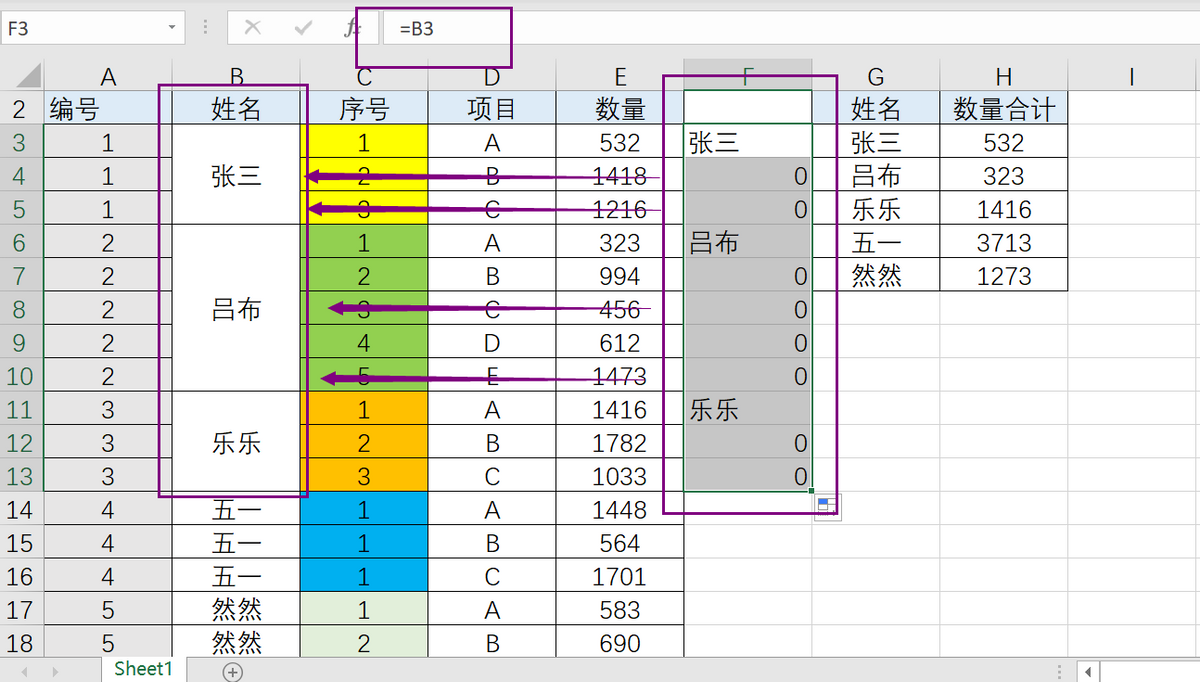Click next sheet navigation arrow
The height and width of the screenshot is (682, 1200).
pyautogui.click(x=56, y=672)
